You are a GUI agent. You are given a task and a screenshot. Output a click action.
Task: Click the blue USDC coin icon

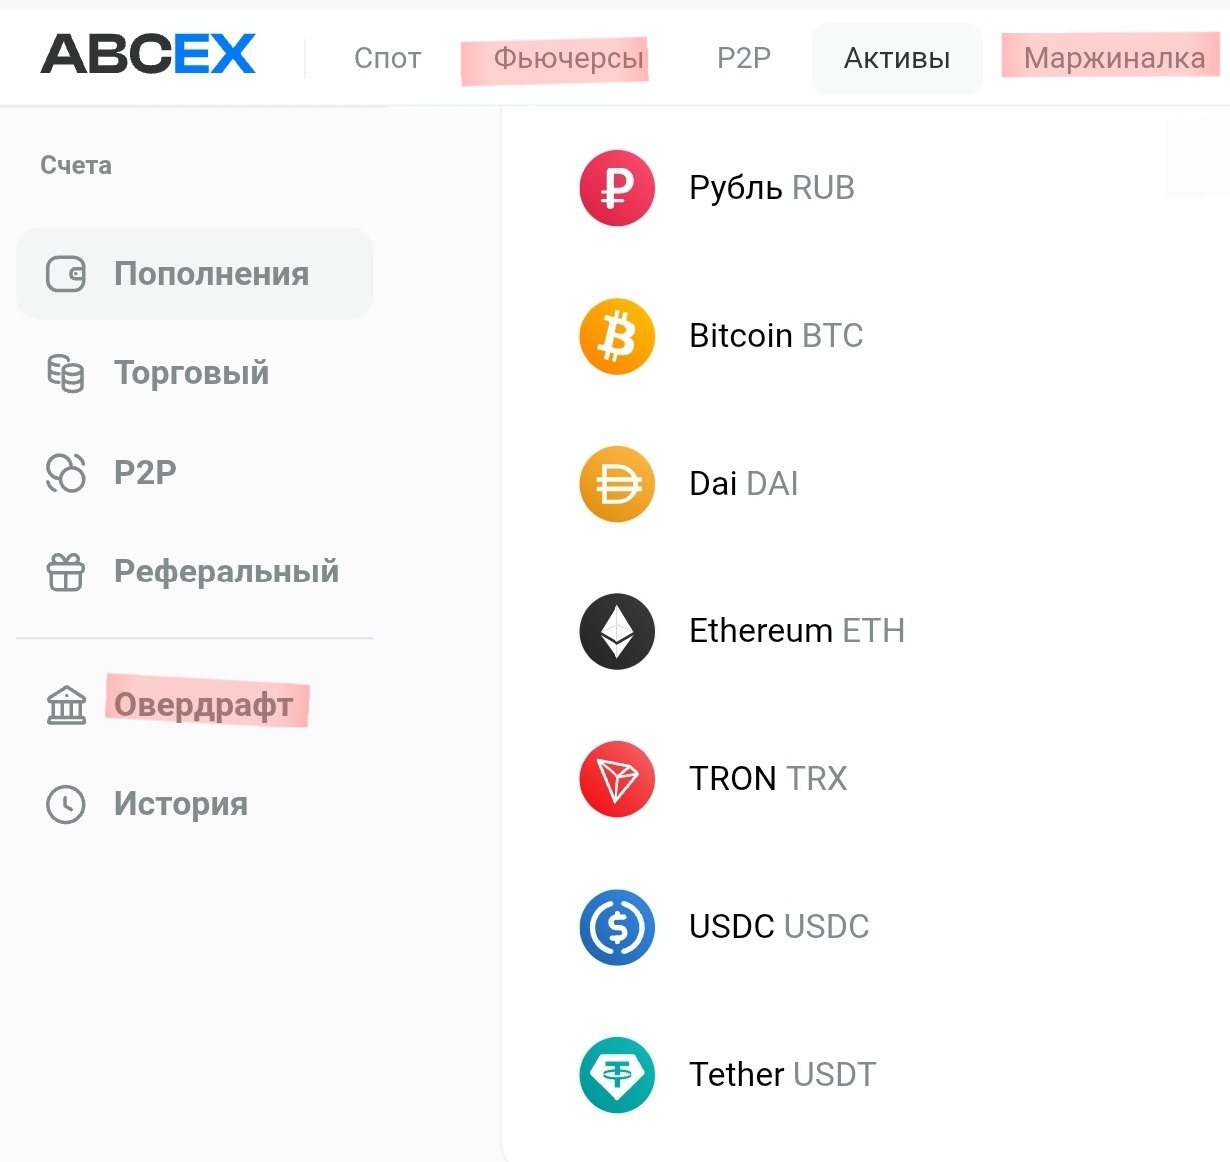(617, 927)
